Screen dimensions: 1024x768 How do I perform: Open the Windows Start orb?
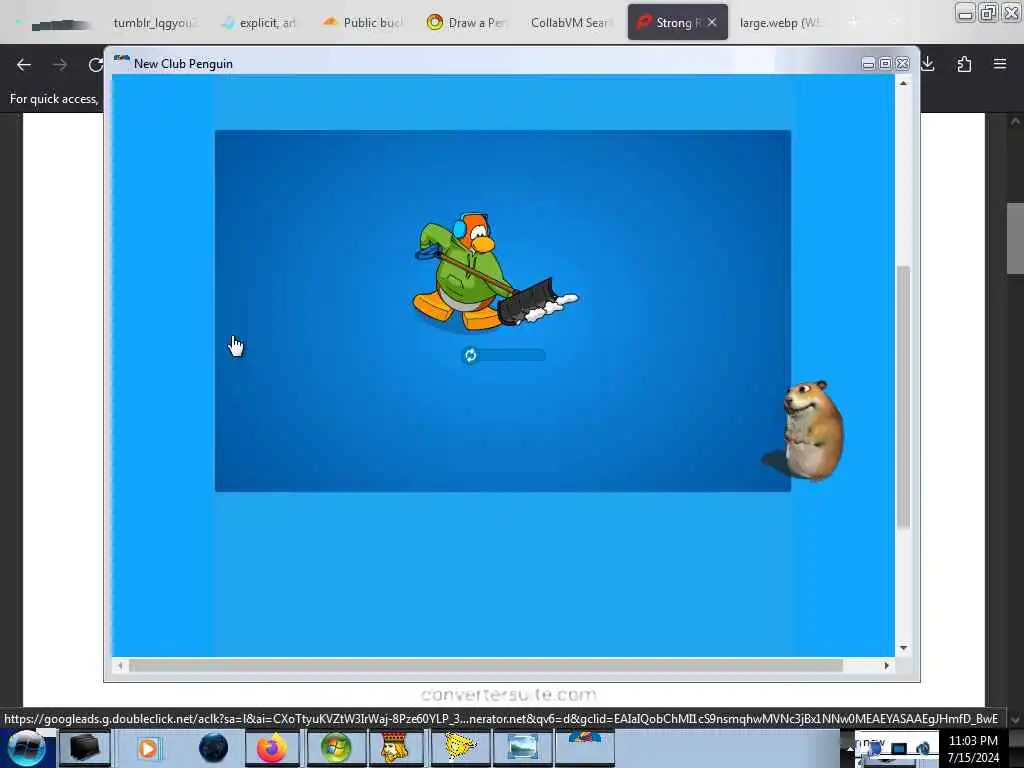27,748
